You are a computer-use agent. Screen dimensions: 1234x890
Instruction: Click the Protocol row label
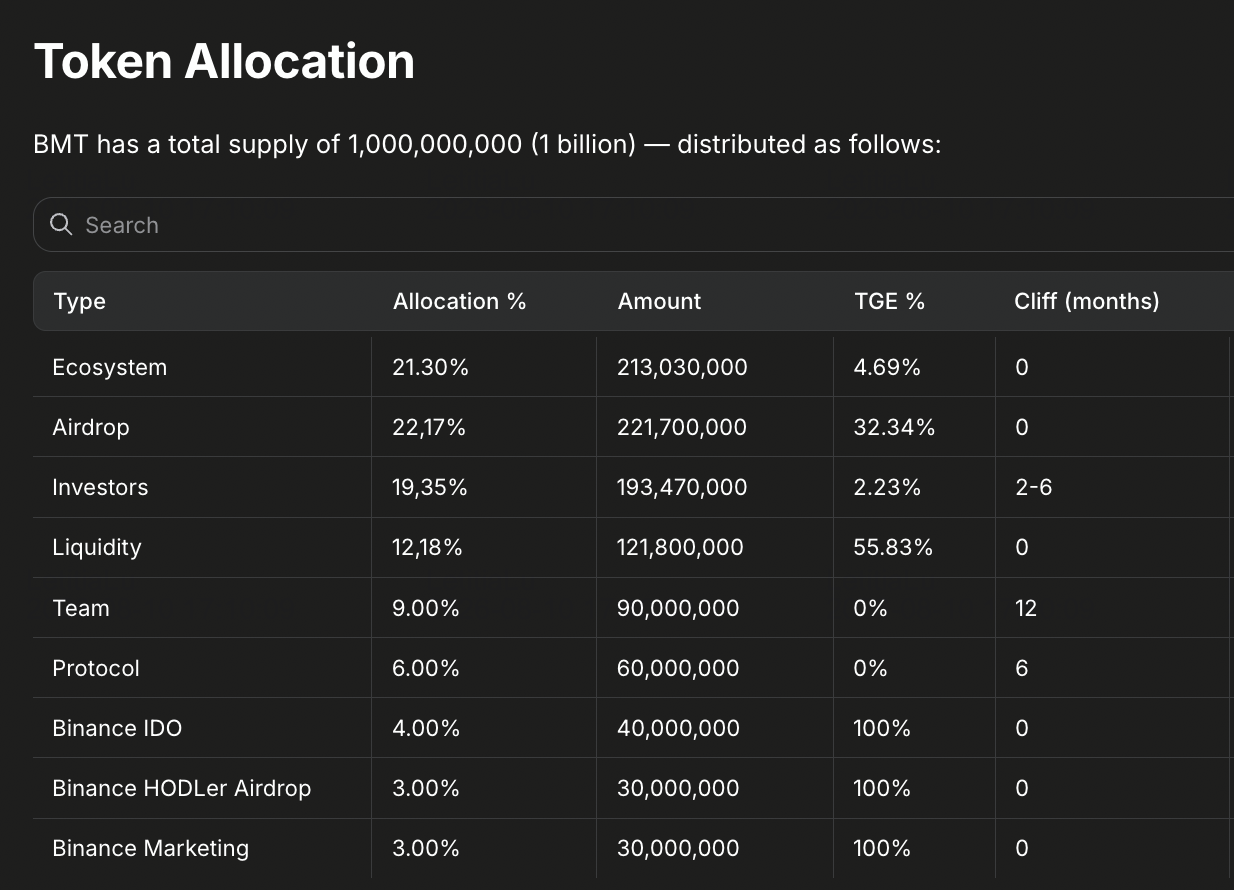96,668
